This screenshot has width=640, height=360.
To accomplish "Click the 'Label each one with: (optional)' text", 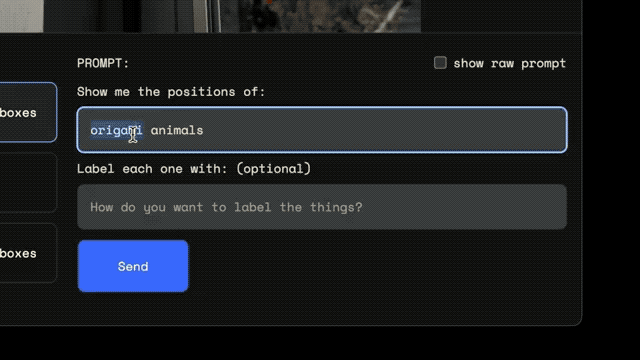I will click(x=194, y=169).
